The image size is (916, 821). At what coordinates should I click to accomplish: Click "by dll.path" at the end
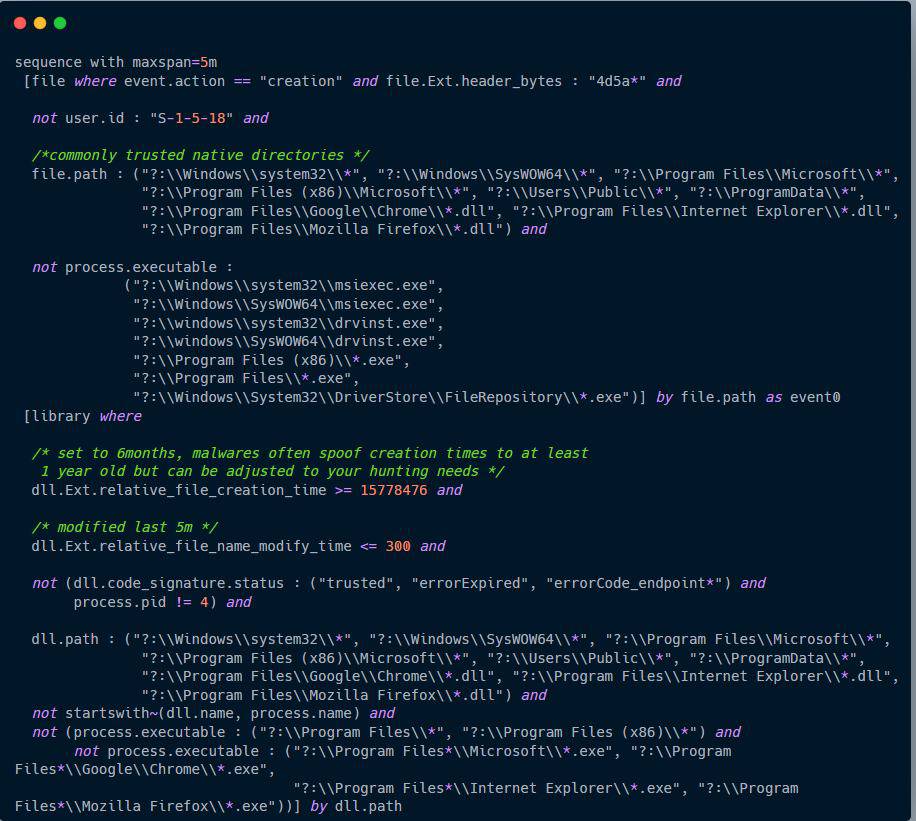click(x=356, y=806)
